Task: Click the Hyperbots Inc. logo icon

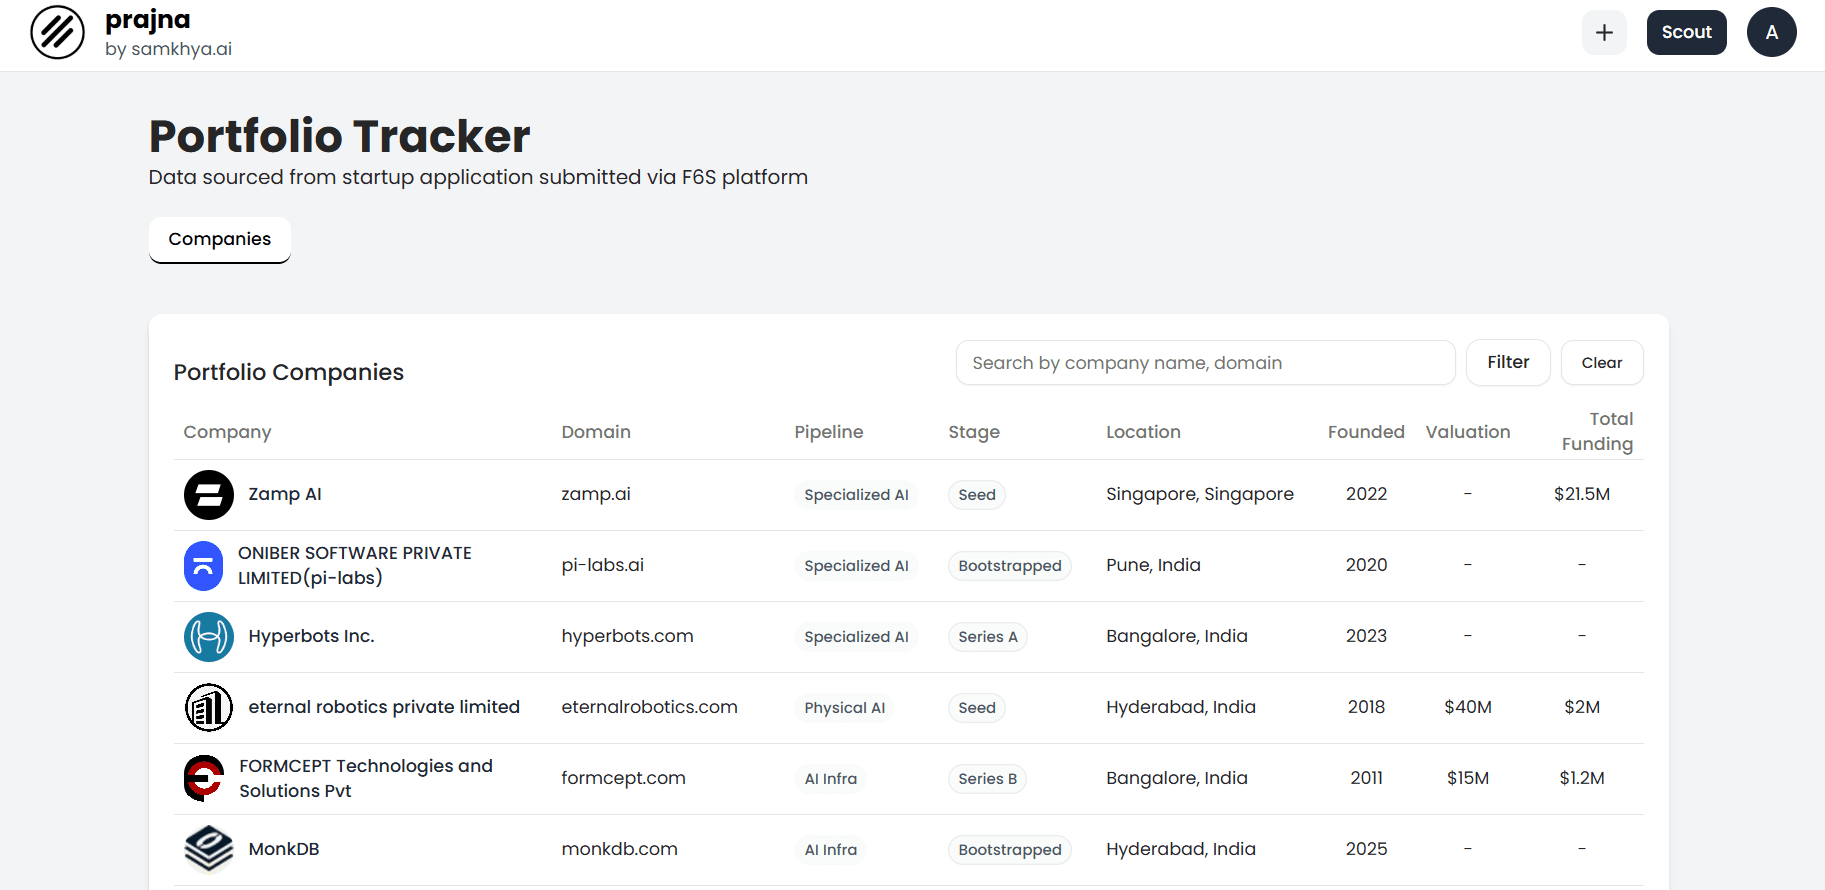Action: (x=208, y=637)
